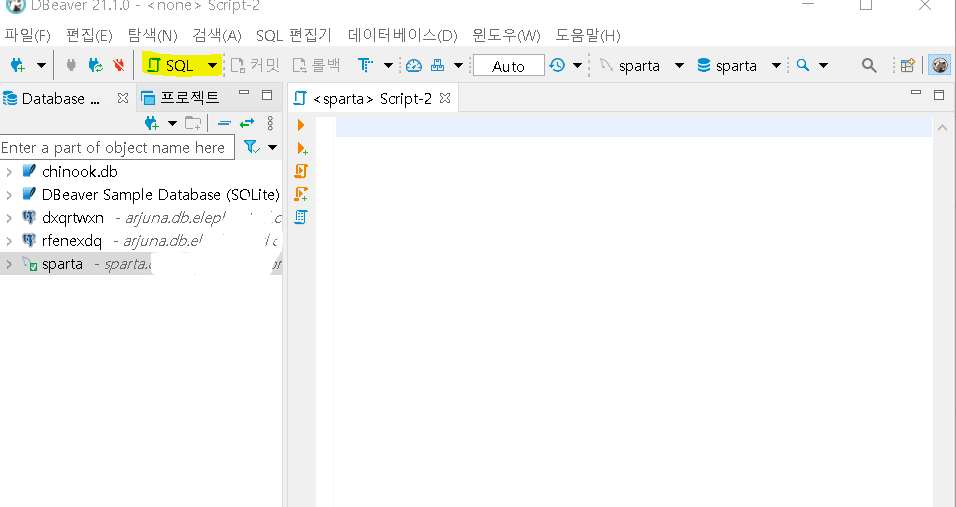Open the dropdown arrow beside the transaction log clock
The height and width of the screenshot is (507, 956).
[577, 65]
